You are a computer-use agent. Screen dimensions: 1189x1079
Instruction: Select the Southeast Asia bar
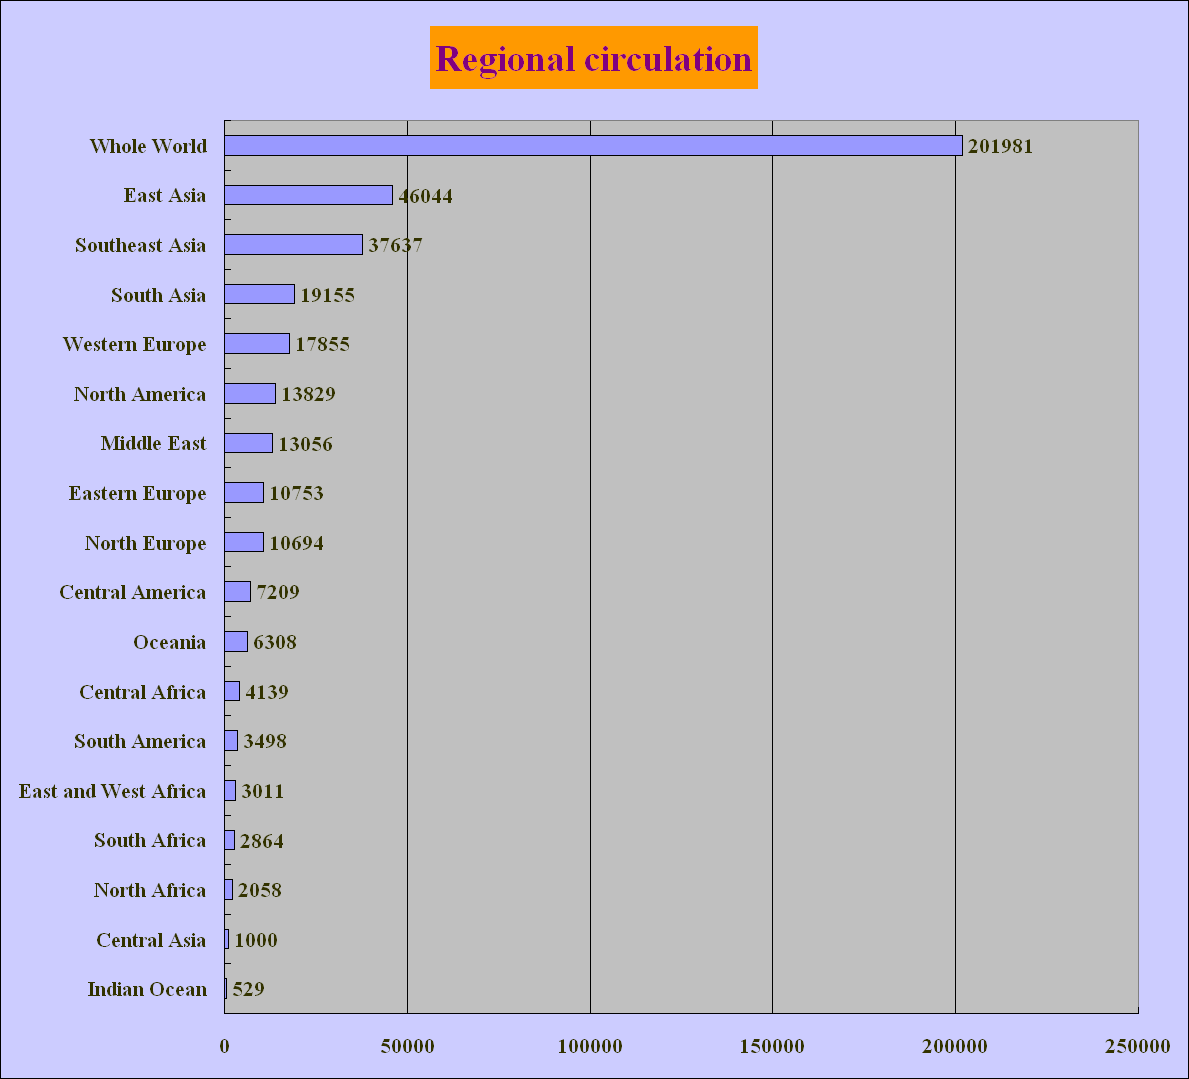coord(293,245)
